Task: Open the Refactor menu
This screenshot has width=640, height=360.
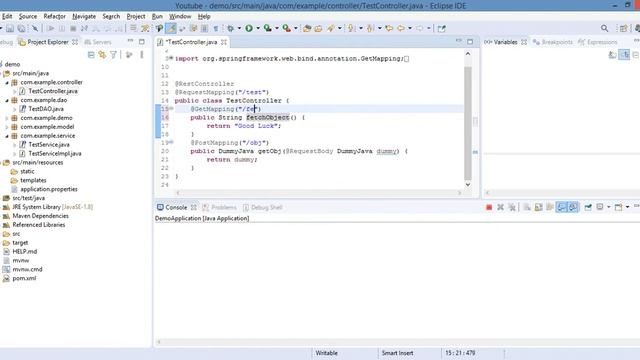Action: point(54,16)
